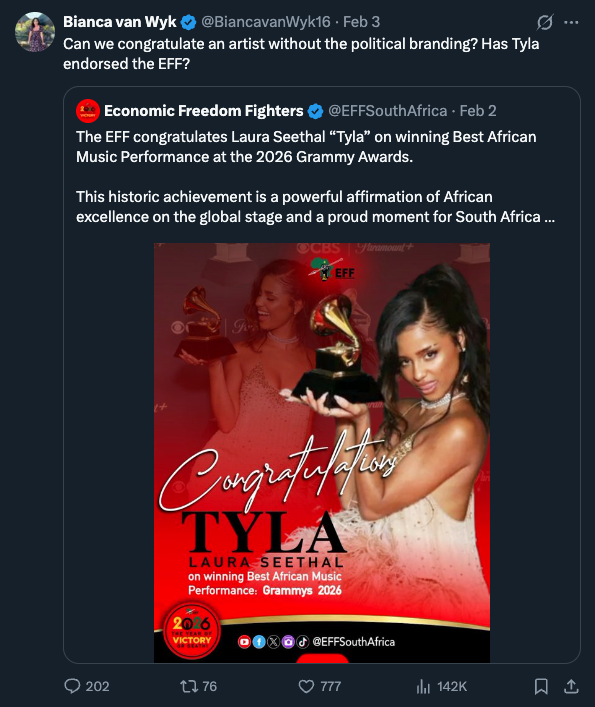Open view analytics bar-chart icon

click(423, 686)
